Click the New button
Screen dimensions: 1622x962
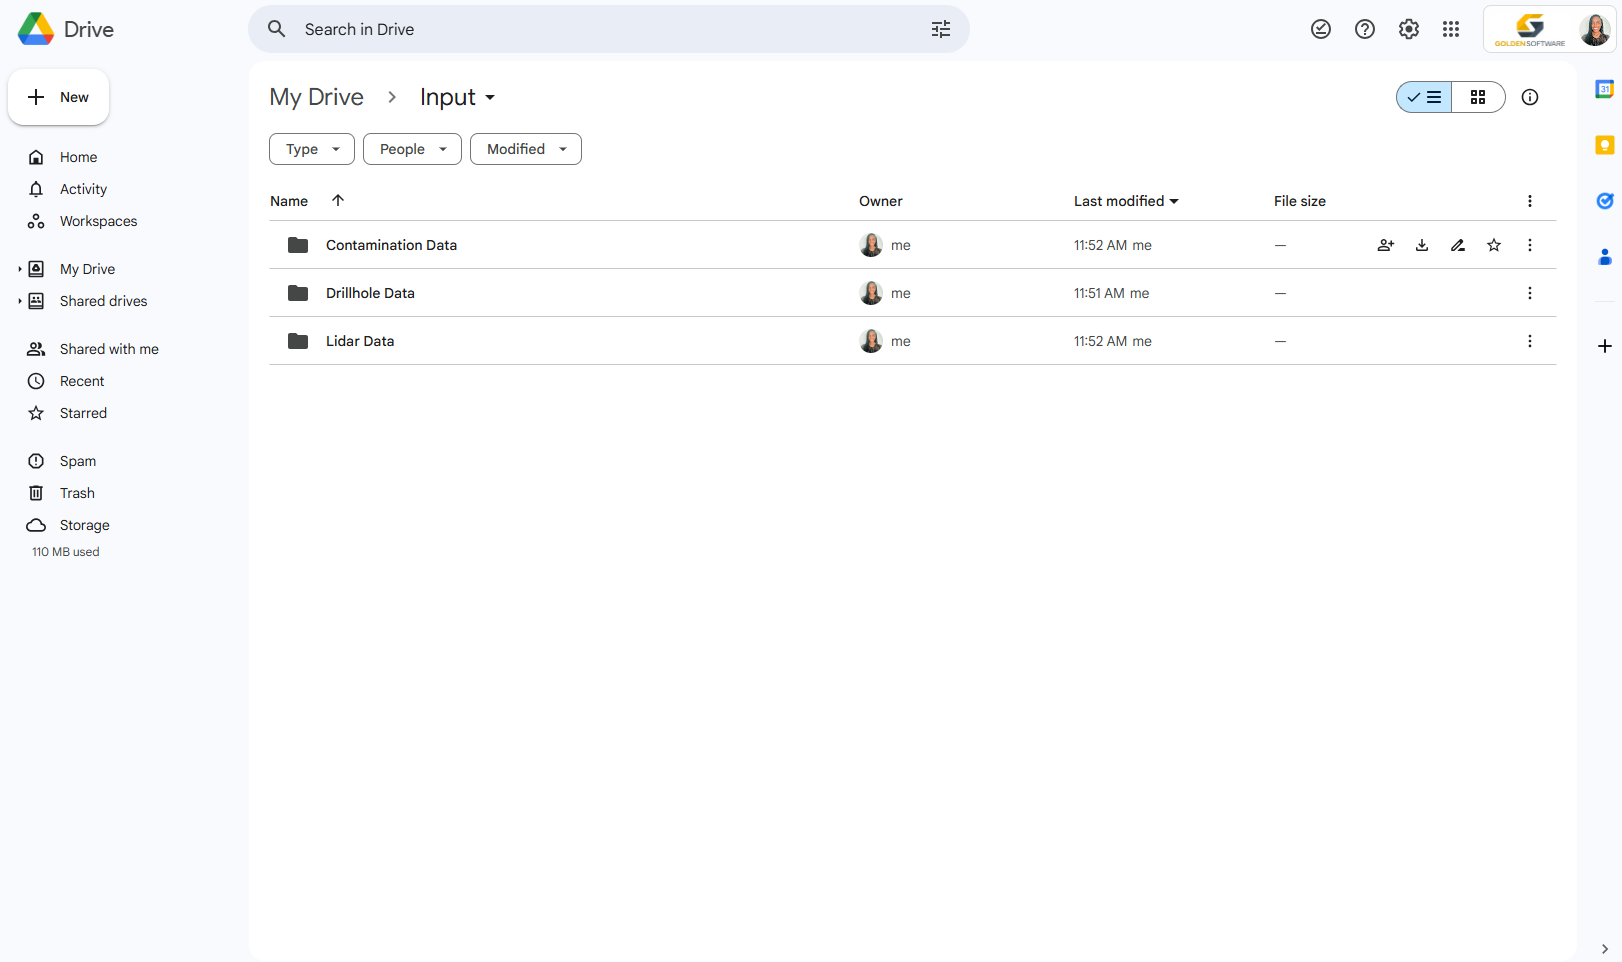pos(58,97)
